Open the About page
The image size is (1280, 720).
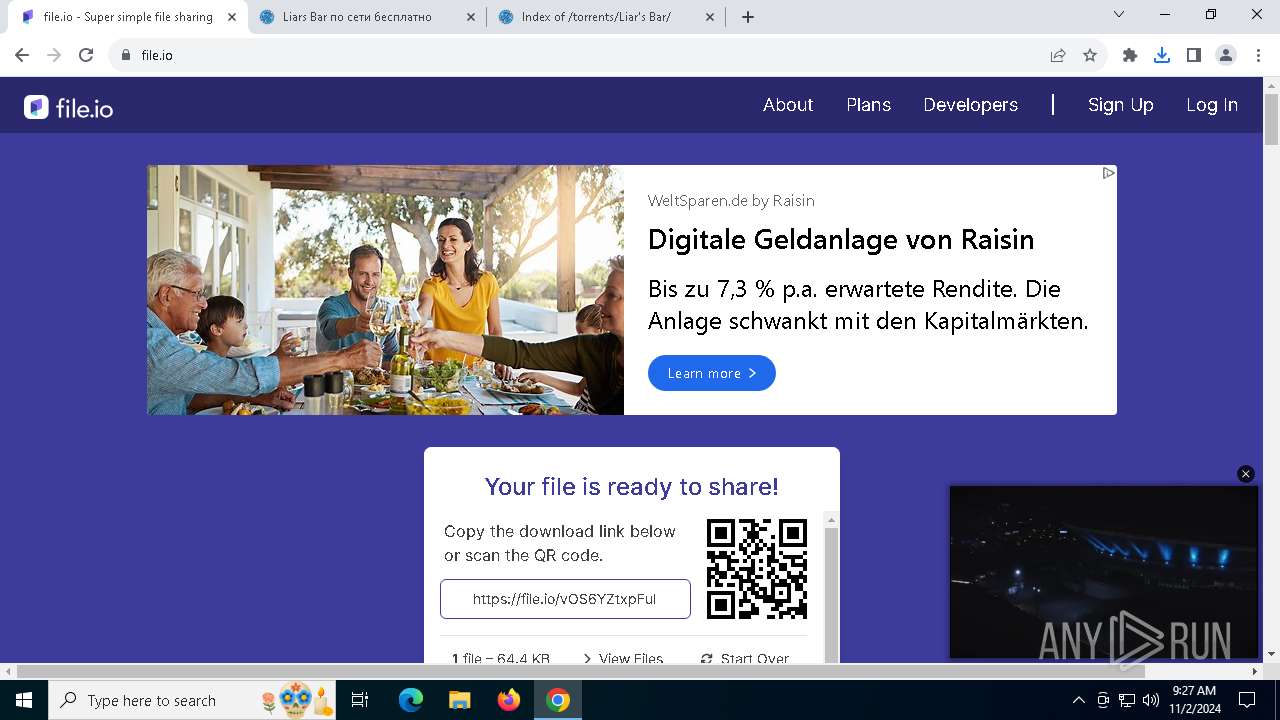click(788, 105)
